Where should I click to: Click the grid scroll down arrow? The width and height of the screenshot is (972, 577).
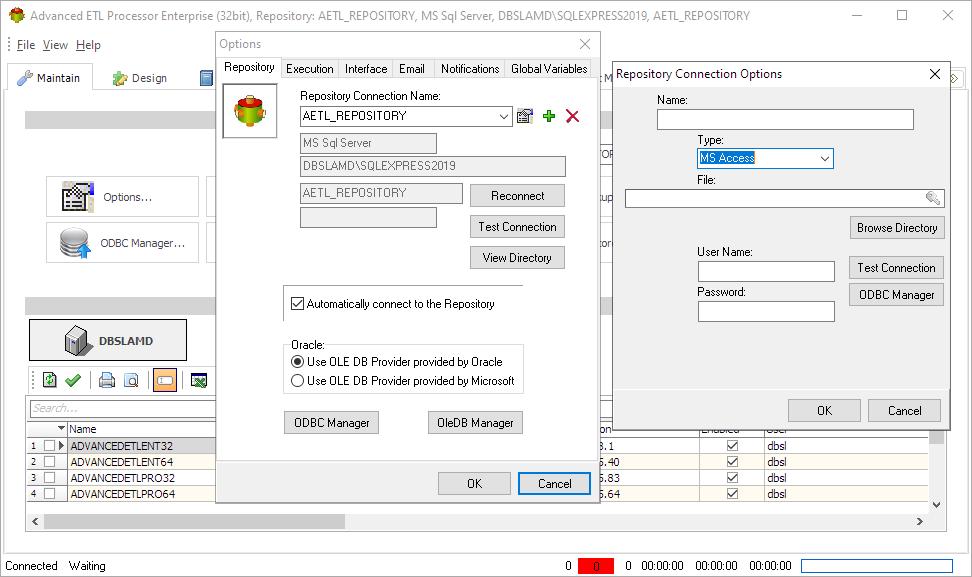936,504
